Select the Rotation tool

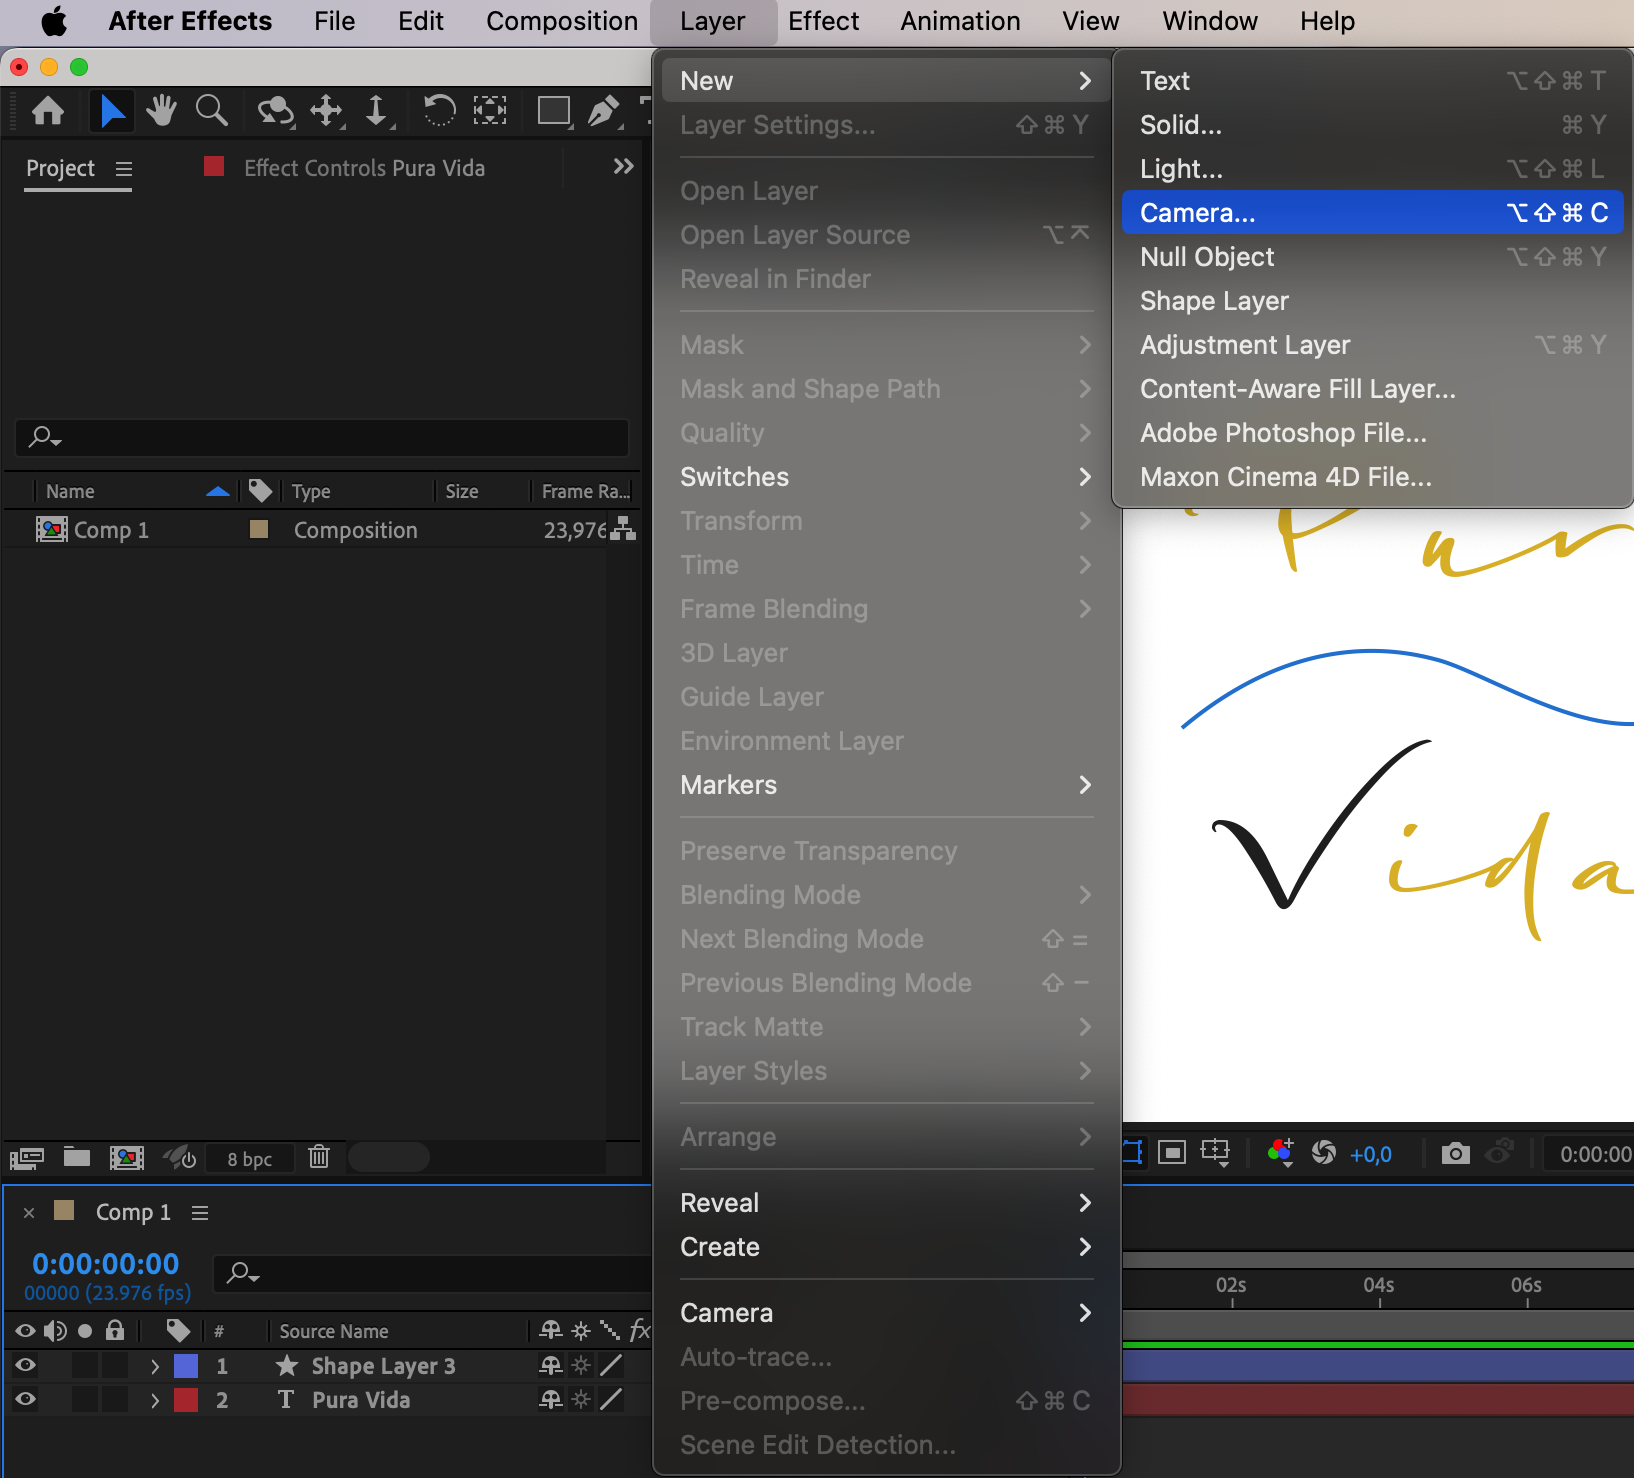(x=439, y=110)
